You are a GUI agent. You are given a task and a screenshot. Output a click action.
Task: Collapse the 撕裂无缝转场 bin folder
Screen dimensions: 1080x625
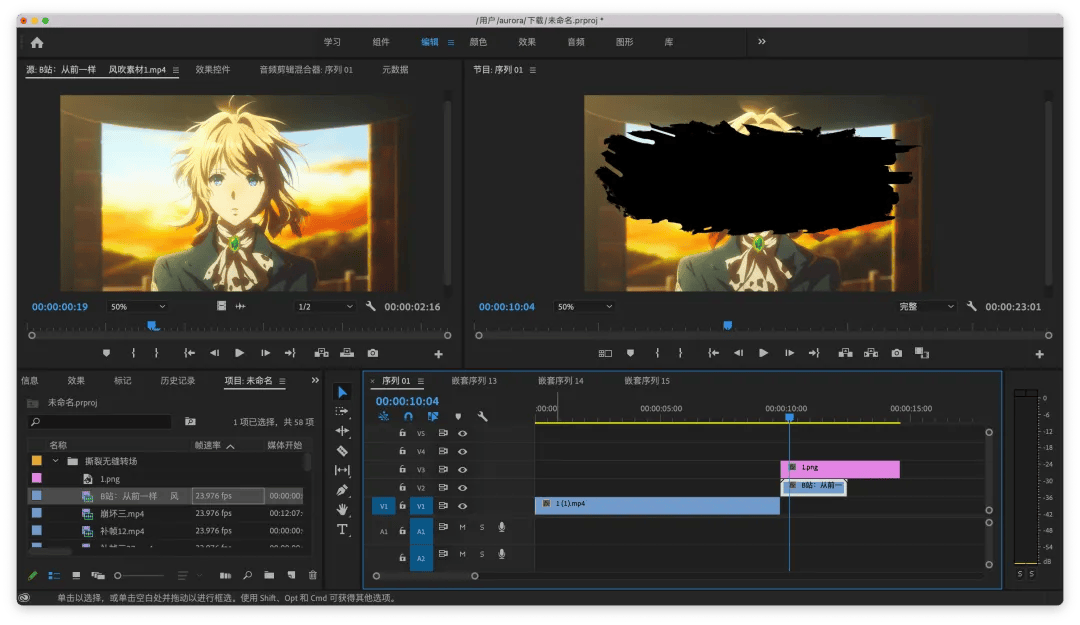[x=55, y=461]
